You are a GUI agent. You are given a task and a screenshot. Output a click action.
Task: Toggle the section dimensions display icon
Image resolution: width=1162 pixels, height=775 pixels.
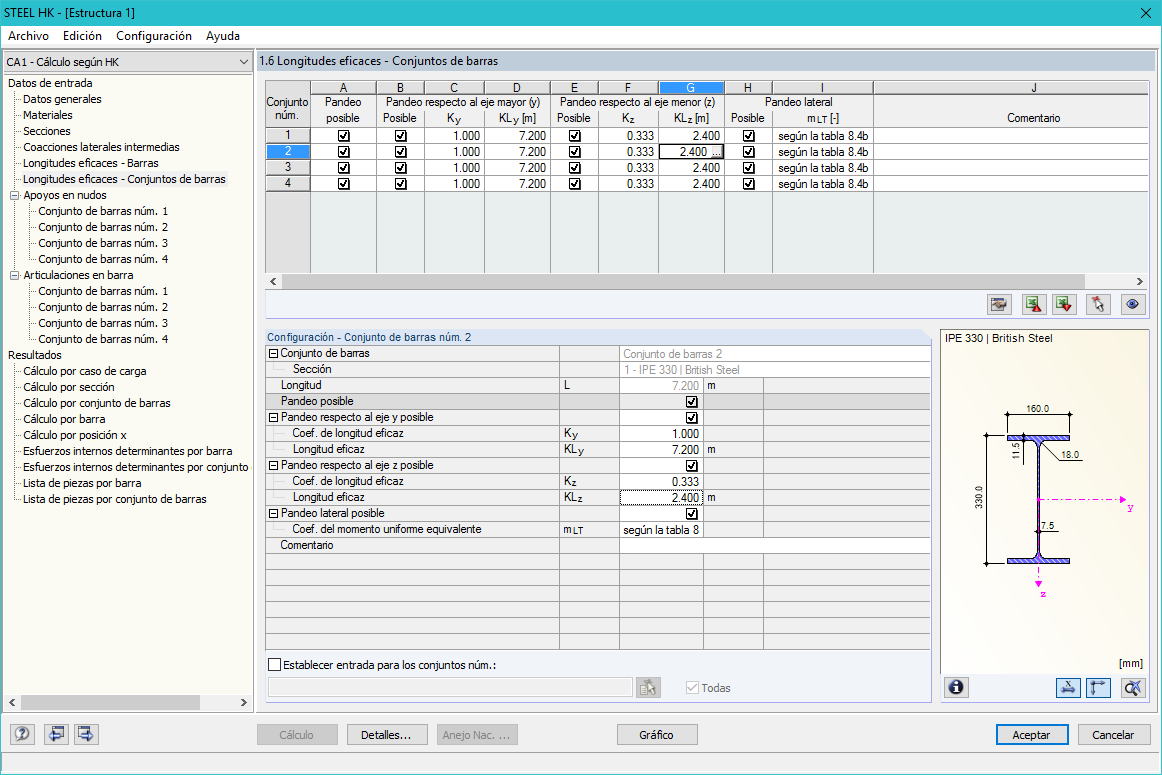coord(1068,688)
